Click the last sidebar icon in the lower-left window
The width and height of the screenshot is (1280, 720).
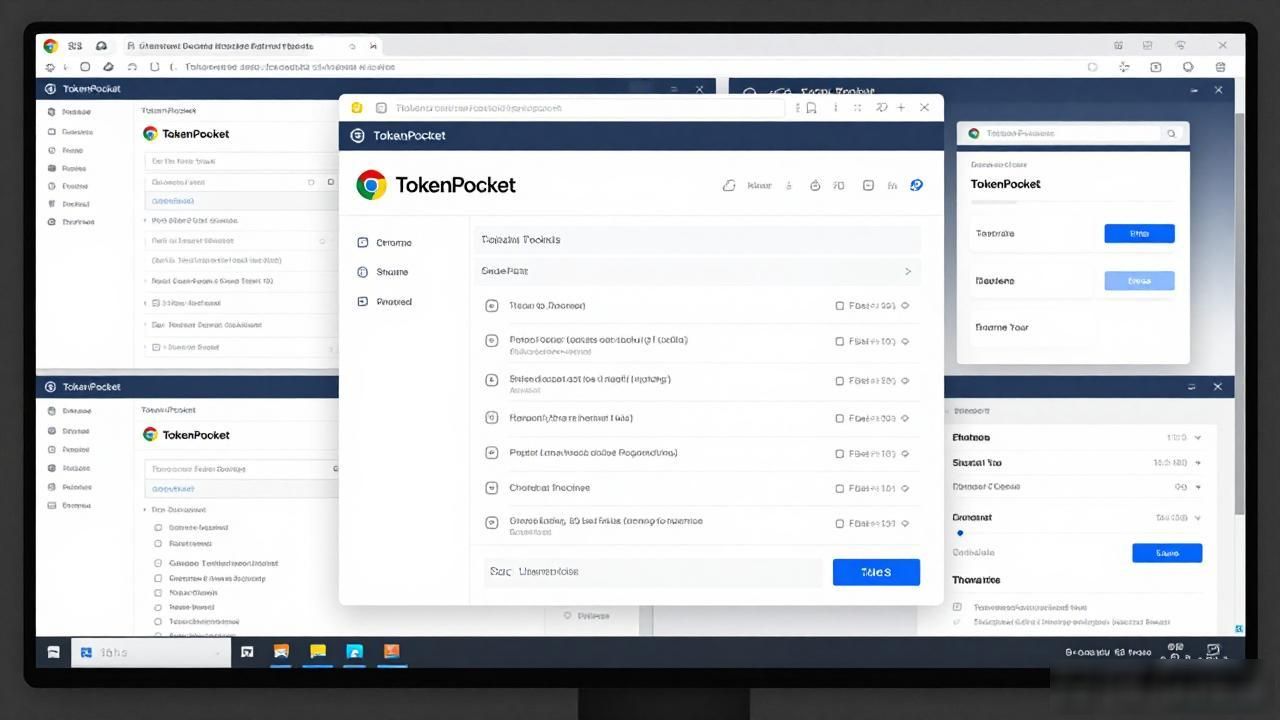(52, 506)
